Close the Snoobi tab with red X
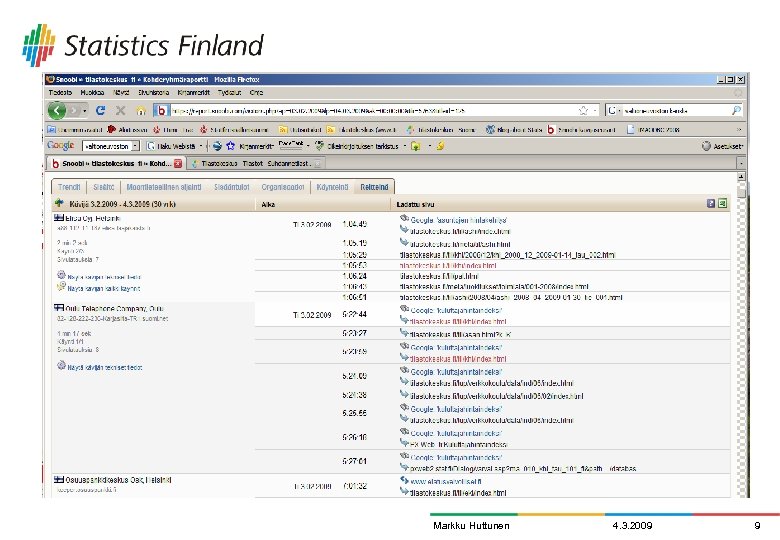Viewport: 780px width, 540px height. point(178,163)
